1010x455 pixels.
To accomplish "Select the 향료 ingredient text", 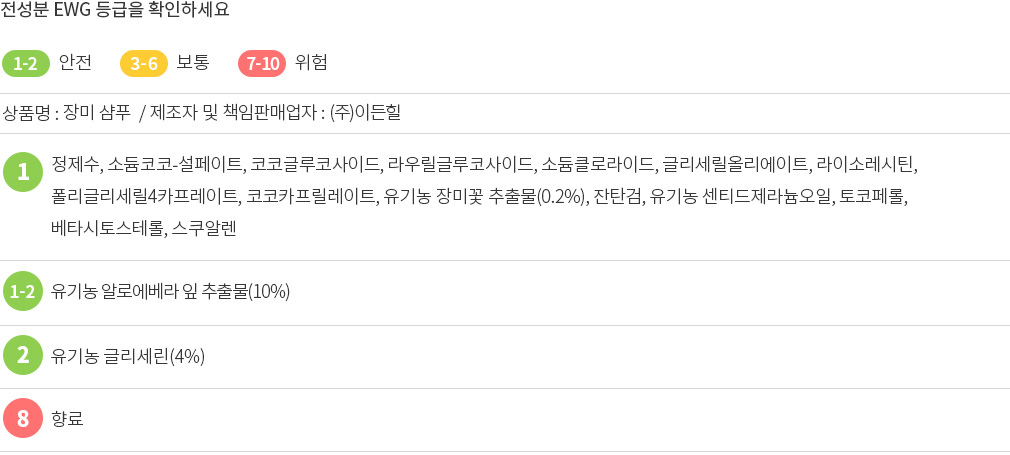I will (x=67, y=420).
